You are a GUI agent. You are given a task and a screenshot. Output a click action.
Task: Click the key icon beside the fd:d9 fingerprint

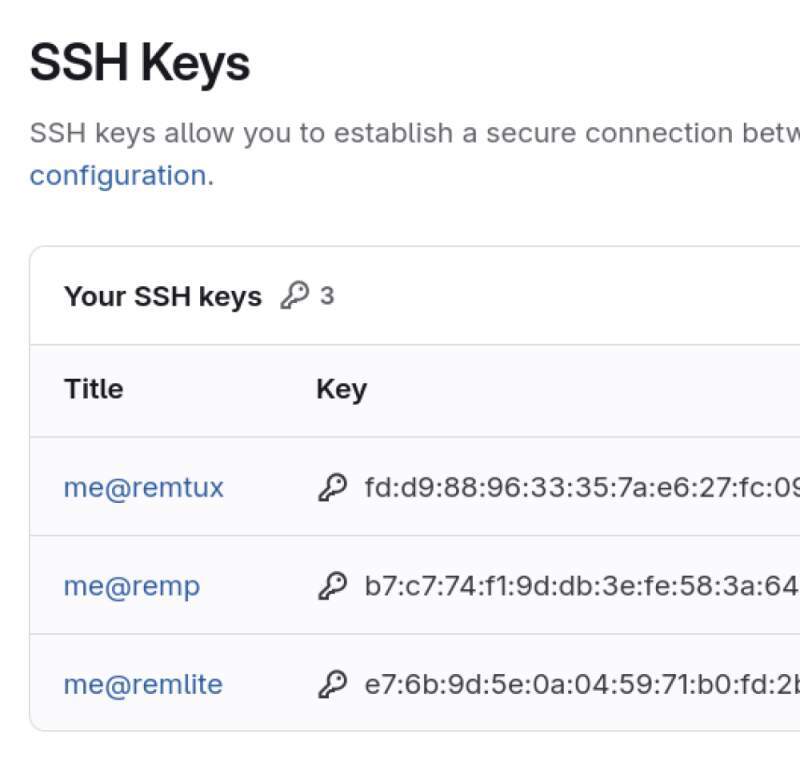pos(332,487)
